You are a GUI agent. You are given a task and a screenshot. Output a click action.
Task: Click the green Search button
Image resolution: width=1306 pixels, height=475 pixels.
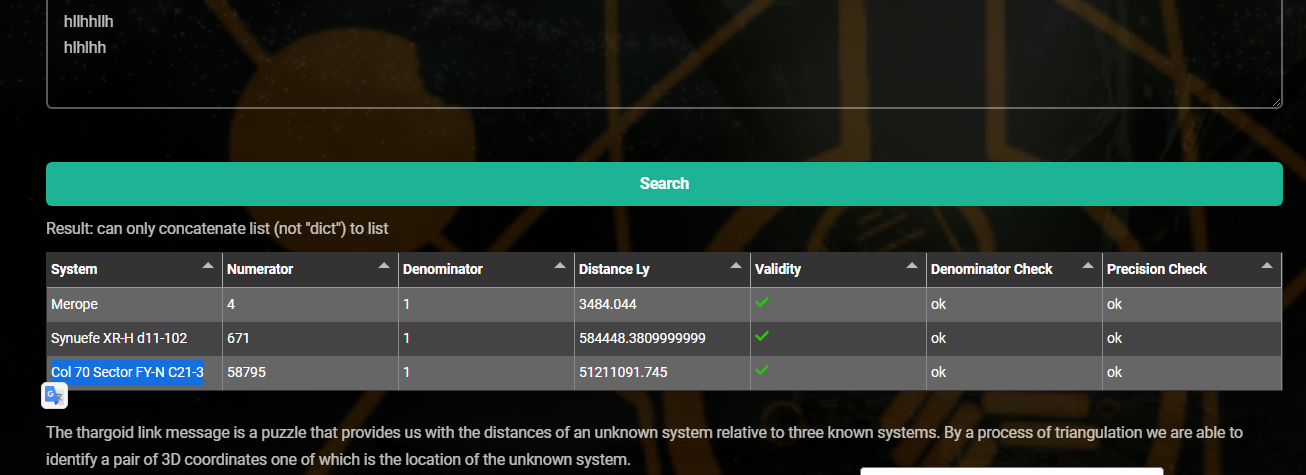(664, 184)
